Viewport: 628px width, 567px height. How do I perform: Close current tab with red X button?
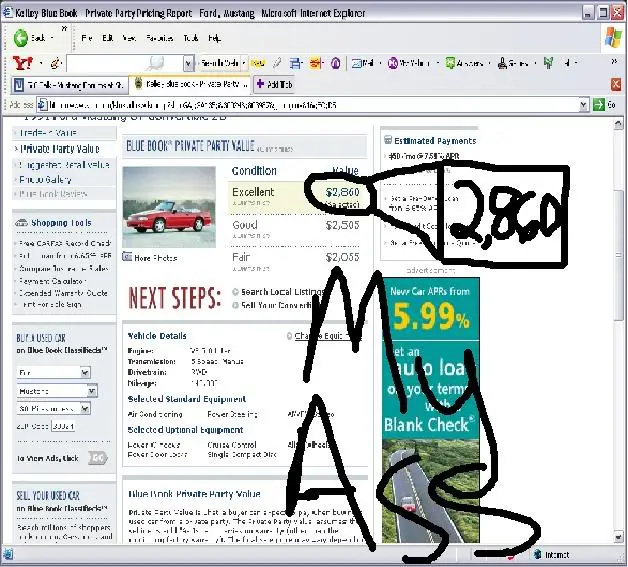pos(616,84)
